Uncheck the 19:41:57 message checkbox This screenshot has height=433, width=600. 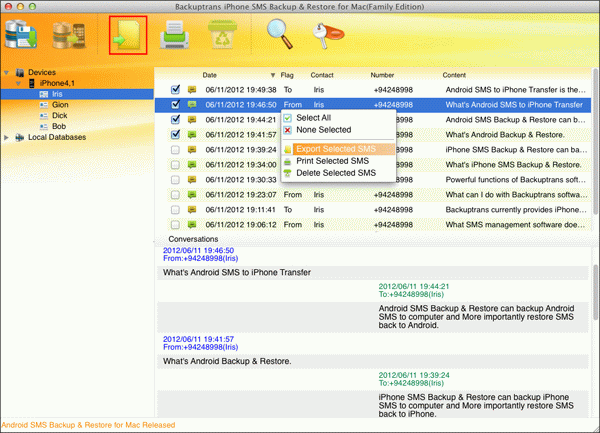coord(175,134)
